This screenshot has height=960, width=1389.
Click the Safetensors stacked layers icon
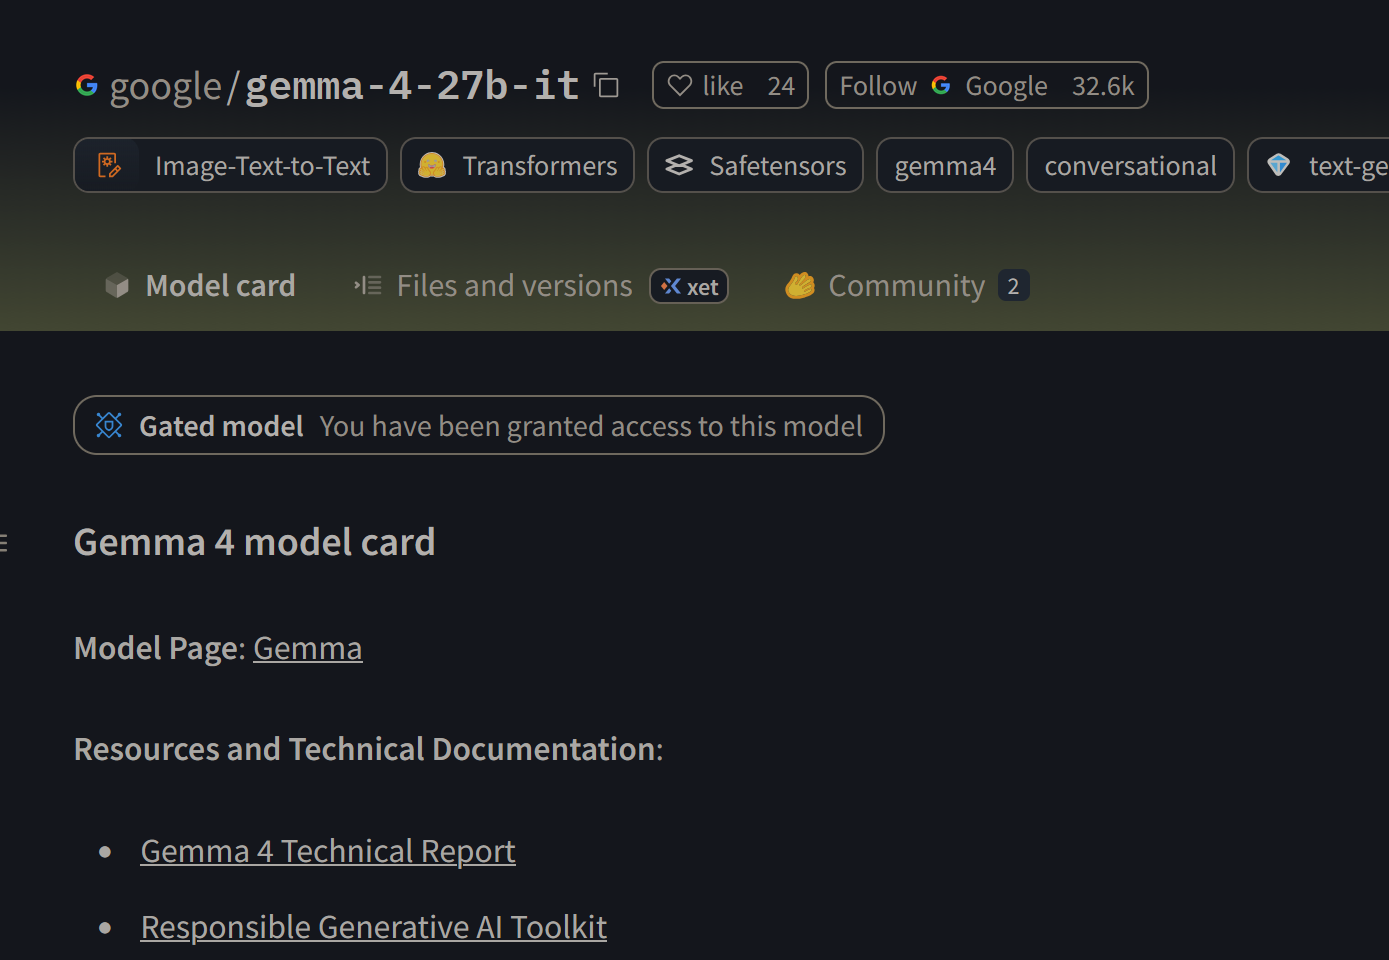coord(679,165)
